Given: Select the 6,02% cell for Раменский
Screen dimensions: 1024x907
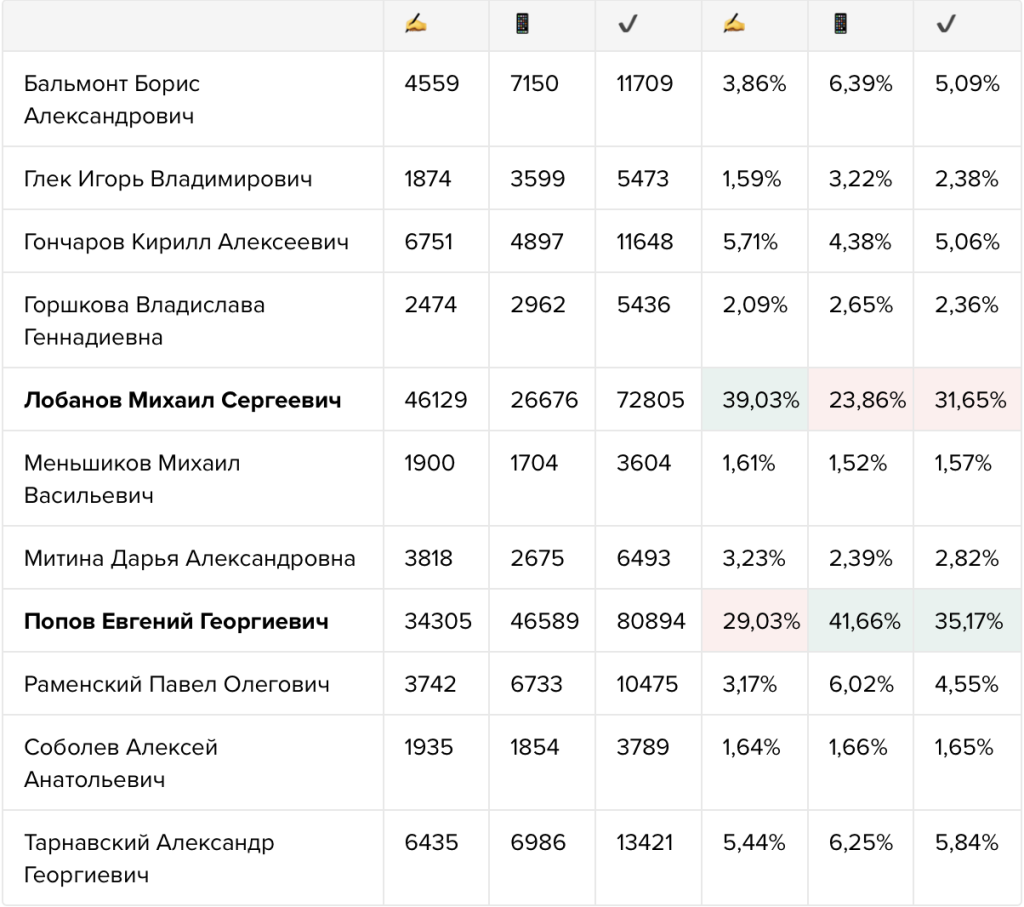Looking at the screenshot, I should pyautogui.click(x=861, y=684).
